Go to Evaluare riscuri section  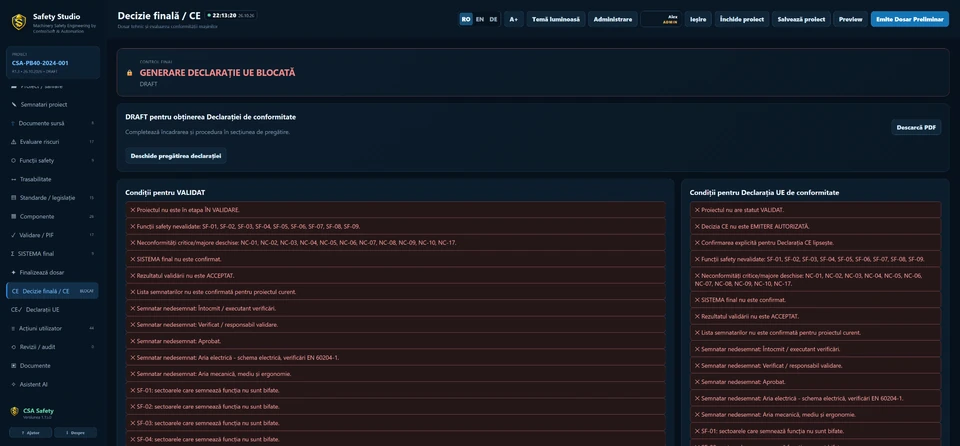(x=53, y=142)
